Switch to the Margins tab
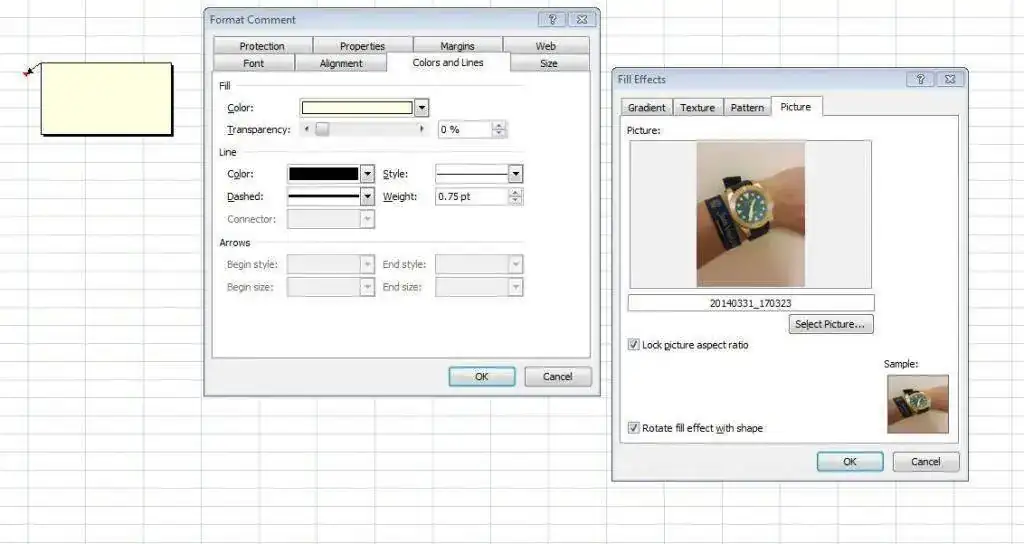1024x544 pixels. point(457,46)
